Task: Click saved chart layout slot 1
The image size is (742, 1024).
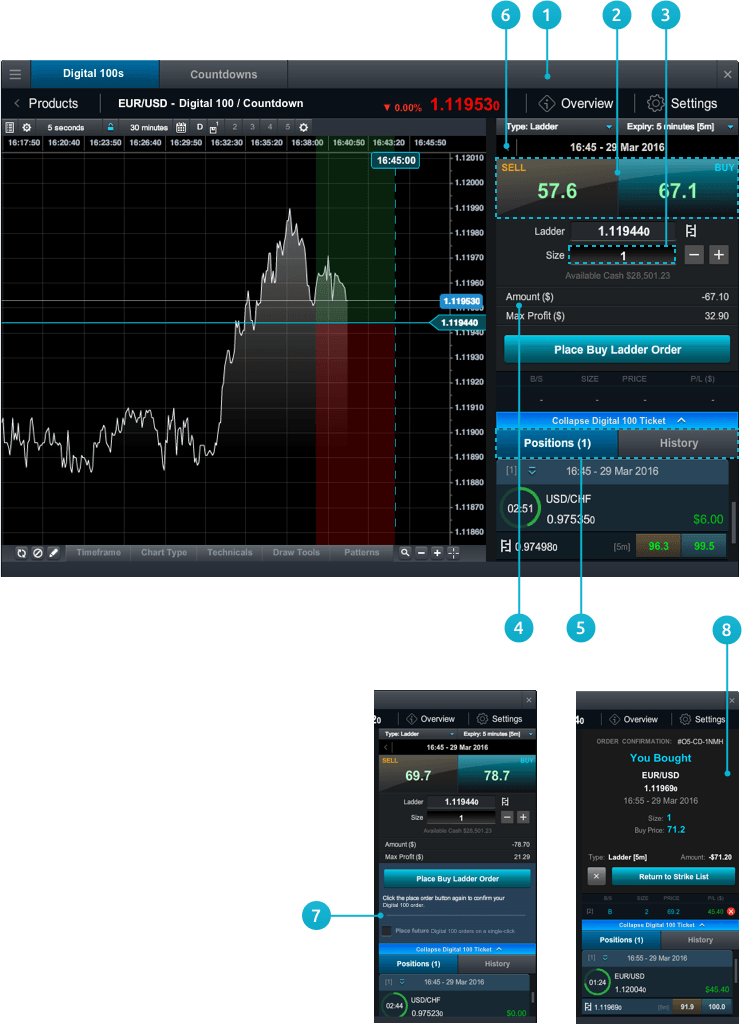Action: tap(214, 127)
